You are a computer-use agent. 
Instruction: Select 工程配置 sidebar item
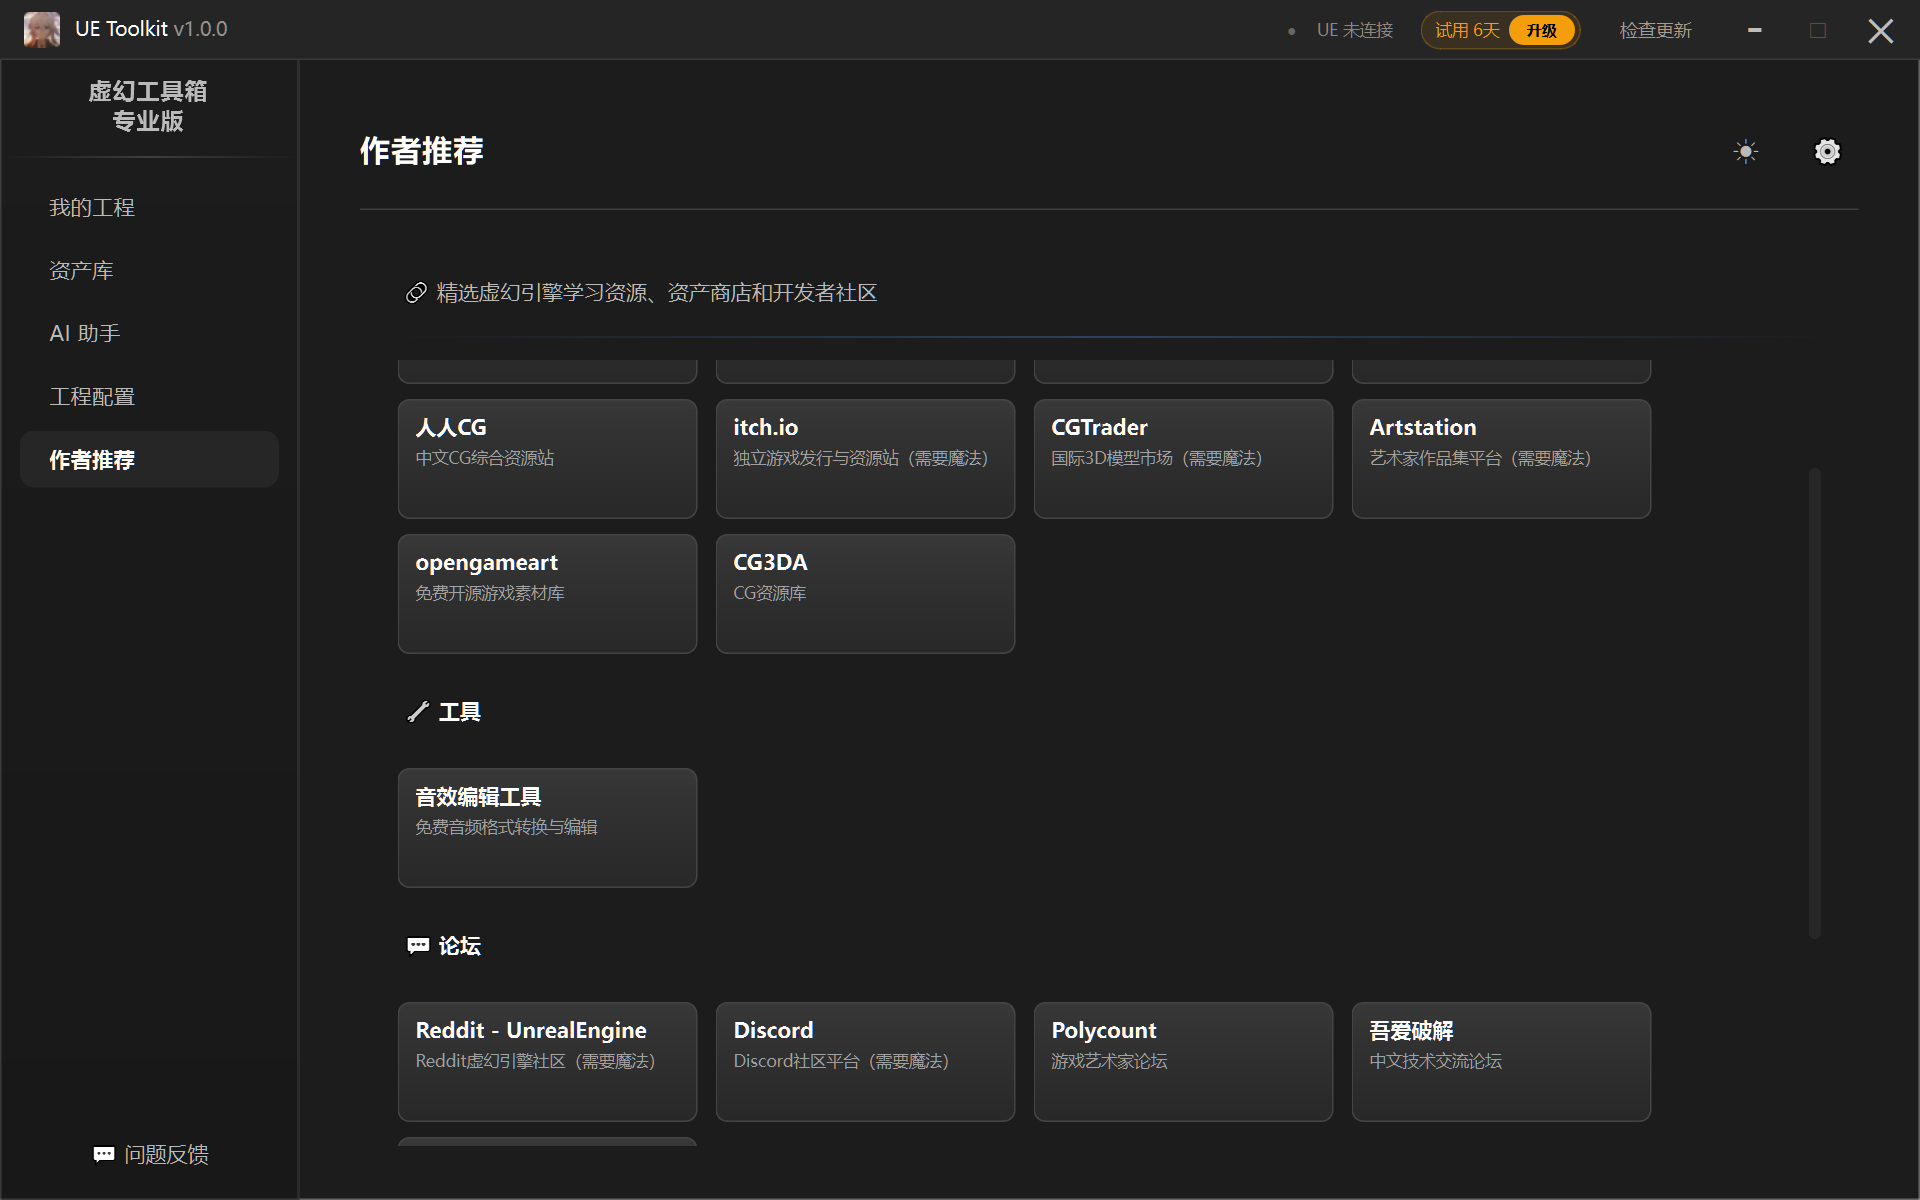92,397
